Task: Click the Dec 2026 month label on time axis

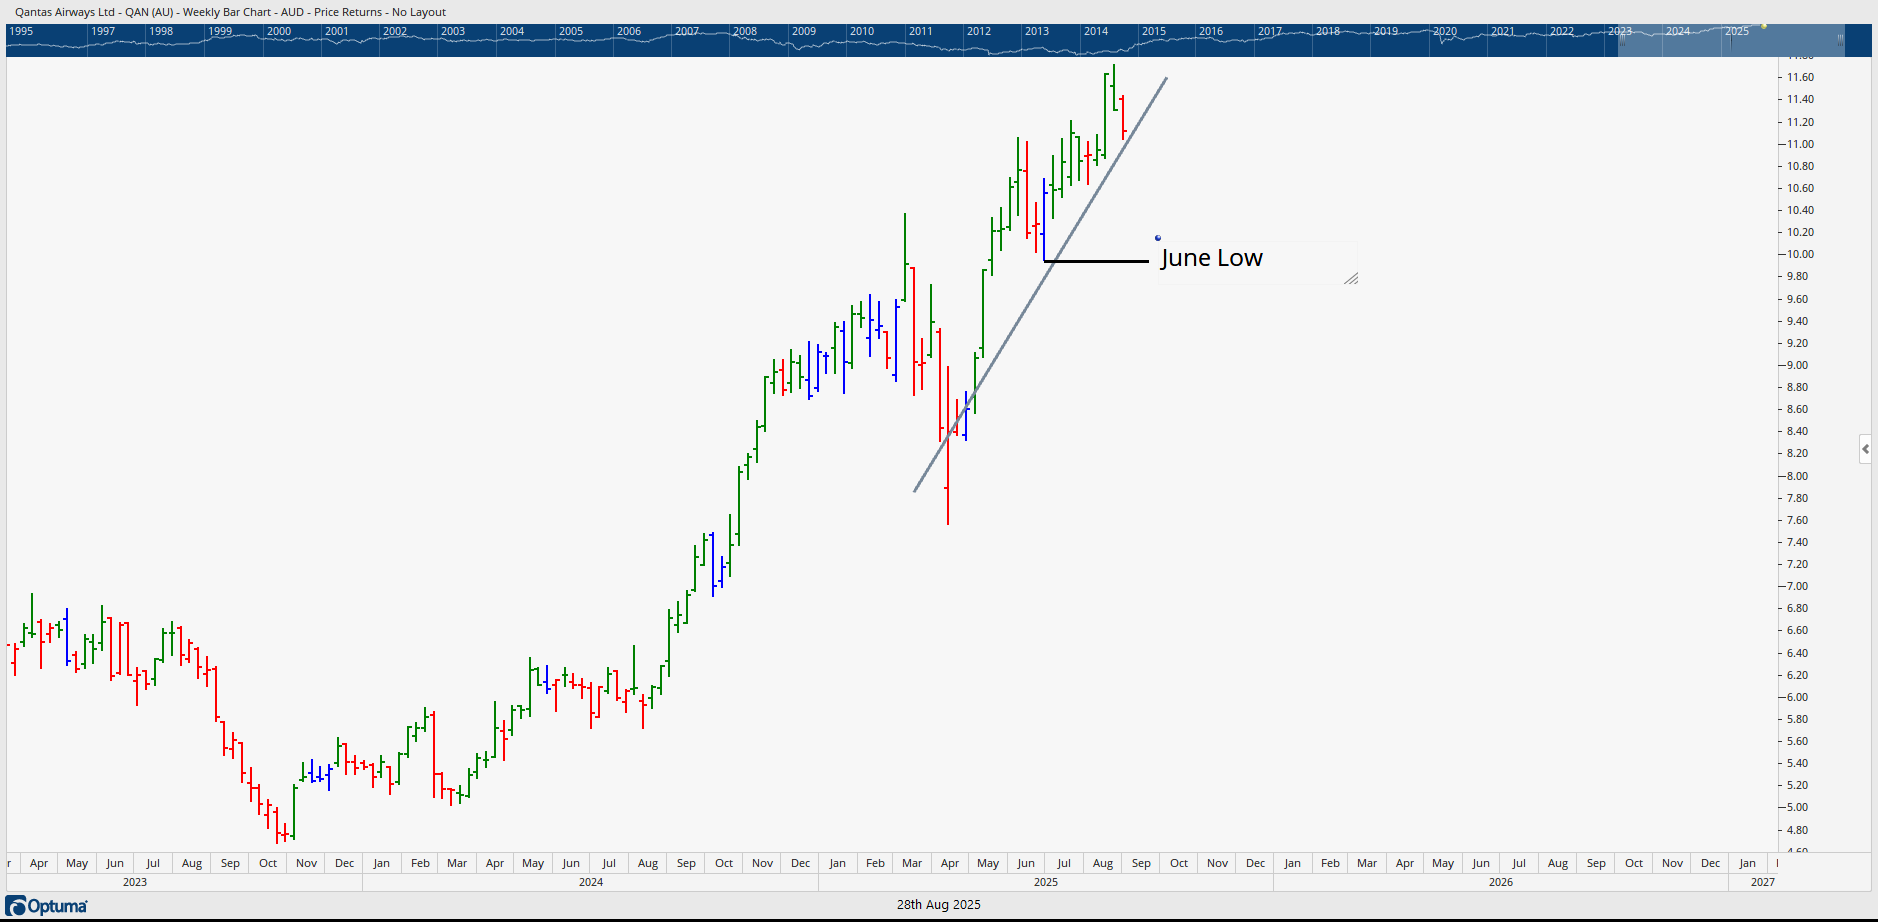Action: pos(1711,863)
